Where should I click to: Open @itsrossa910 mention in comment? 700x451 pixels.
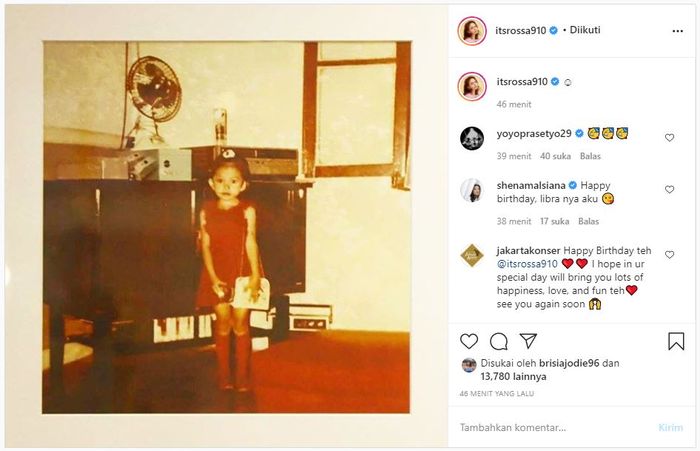click(x=527, y=264)
